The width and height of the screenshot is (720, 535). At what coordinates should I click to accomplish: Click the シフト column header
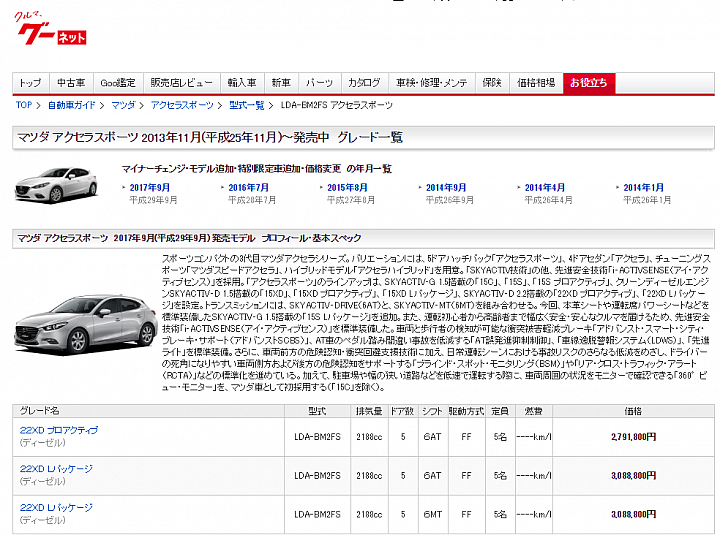(432, 411)
